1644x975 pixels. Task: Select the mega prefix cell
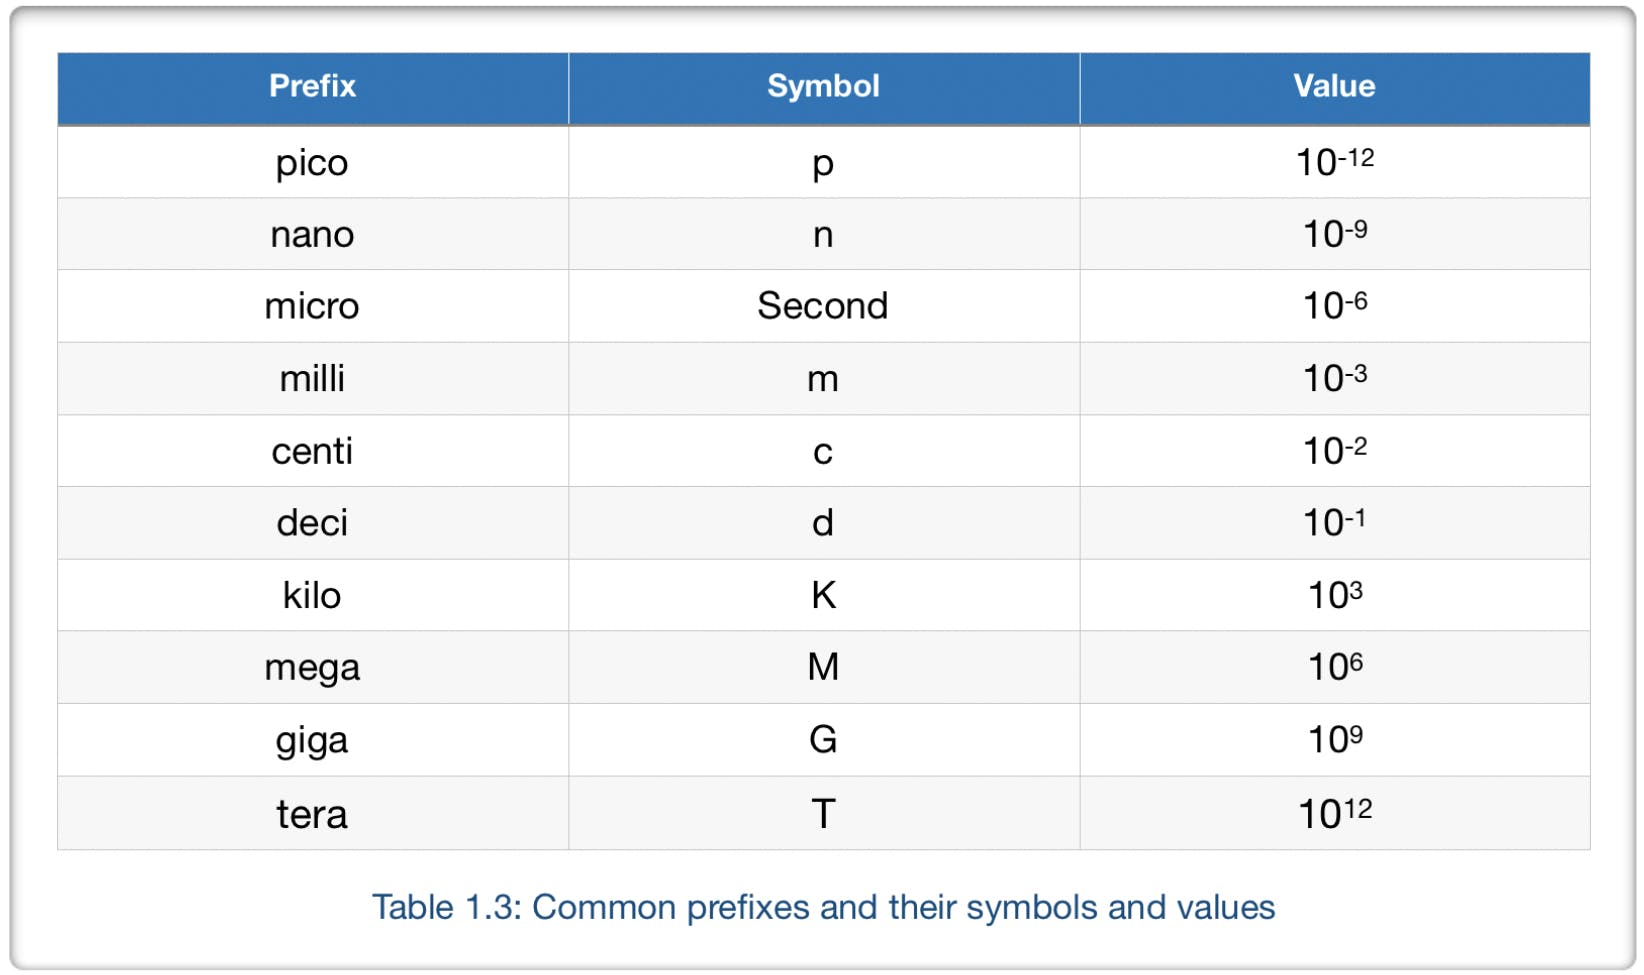click(312, 667)
